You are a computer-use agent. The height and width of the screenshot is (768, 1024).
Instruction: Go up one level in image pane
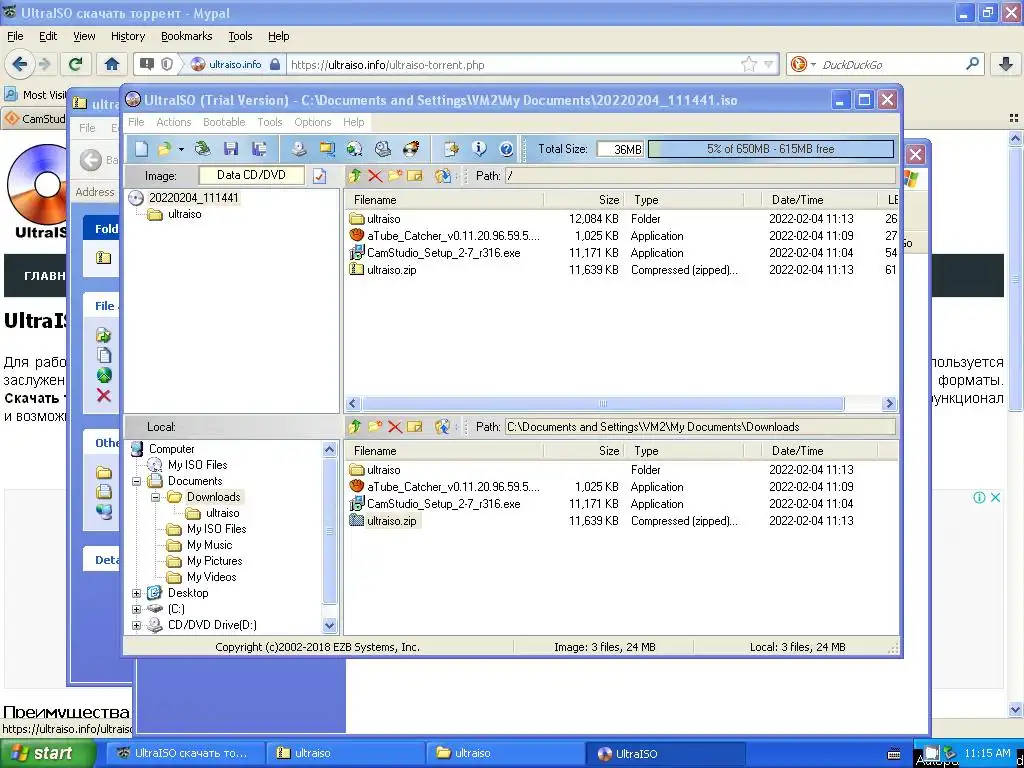(x=355, y=176)
